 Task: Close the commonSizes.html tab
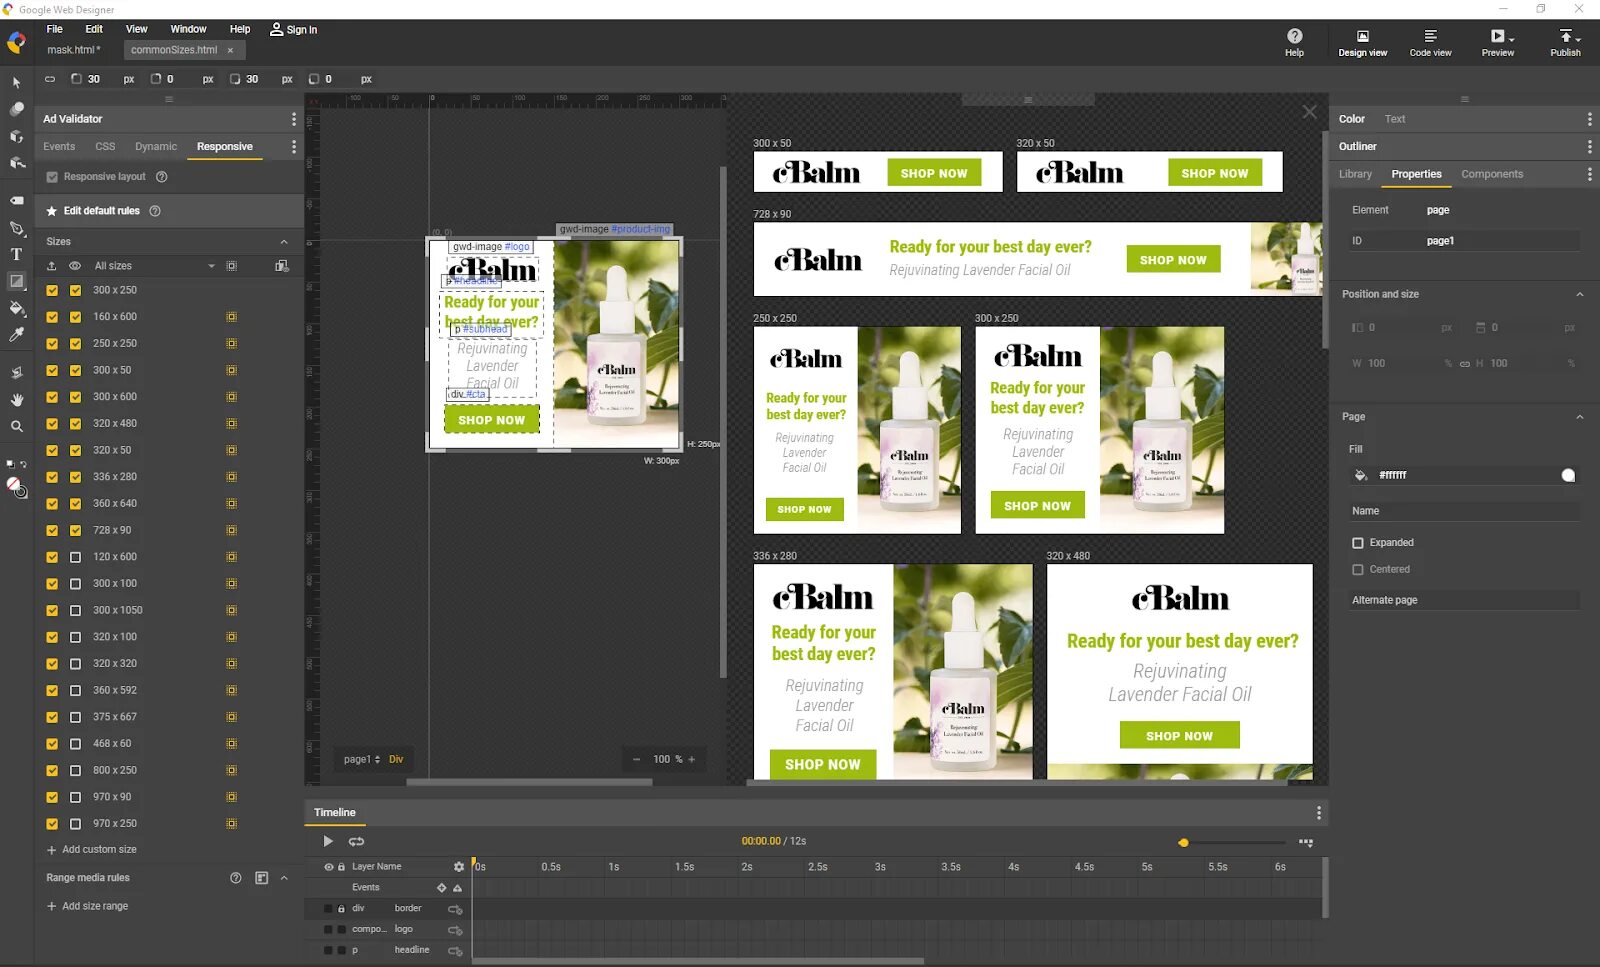click(230, 50)
